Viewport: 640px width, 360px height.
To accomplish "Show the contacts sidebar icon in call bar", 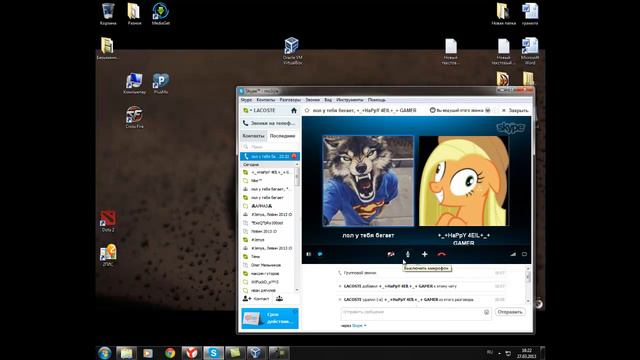I will click(x=309, y=254).
